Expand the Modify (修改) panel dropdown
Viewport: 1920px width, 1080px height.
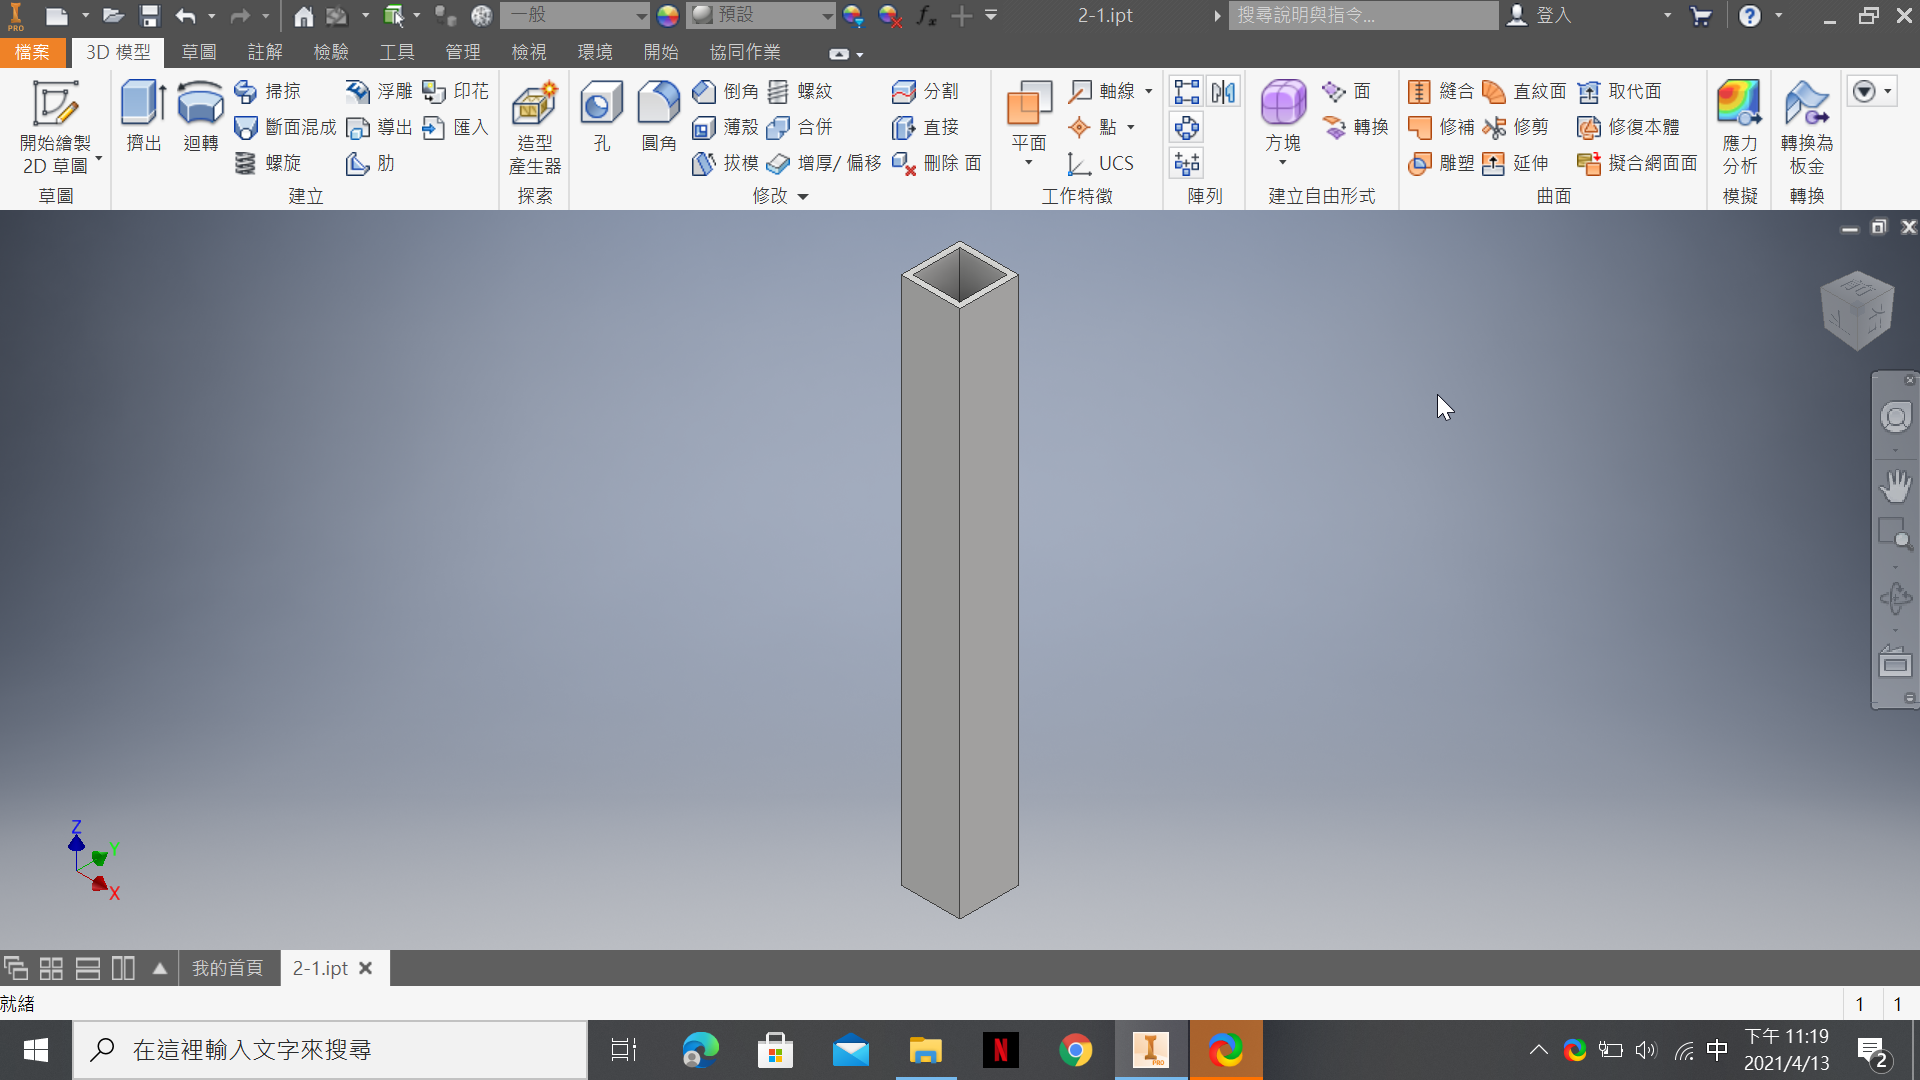click(x=803, y=197)
